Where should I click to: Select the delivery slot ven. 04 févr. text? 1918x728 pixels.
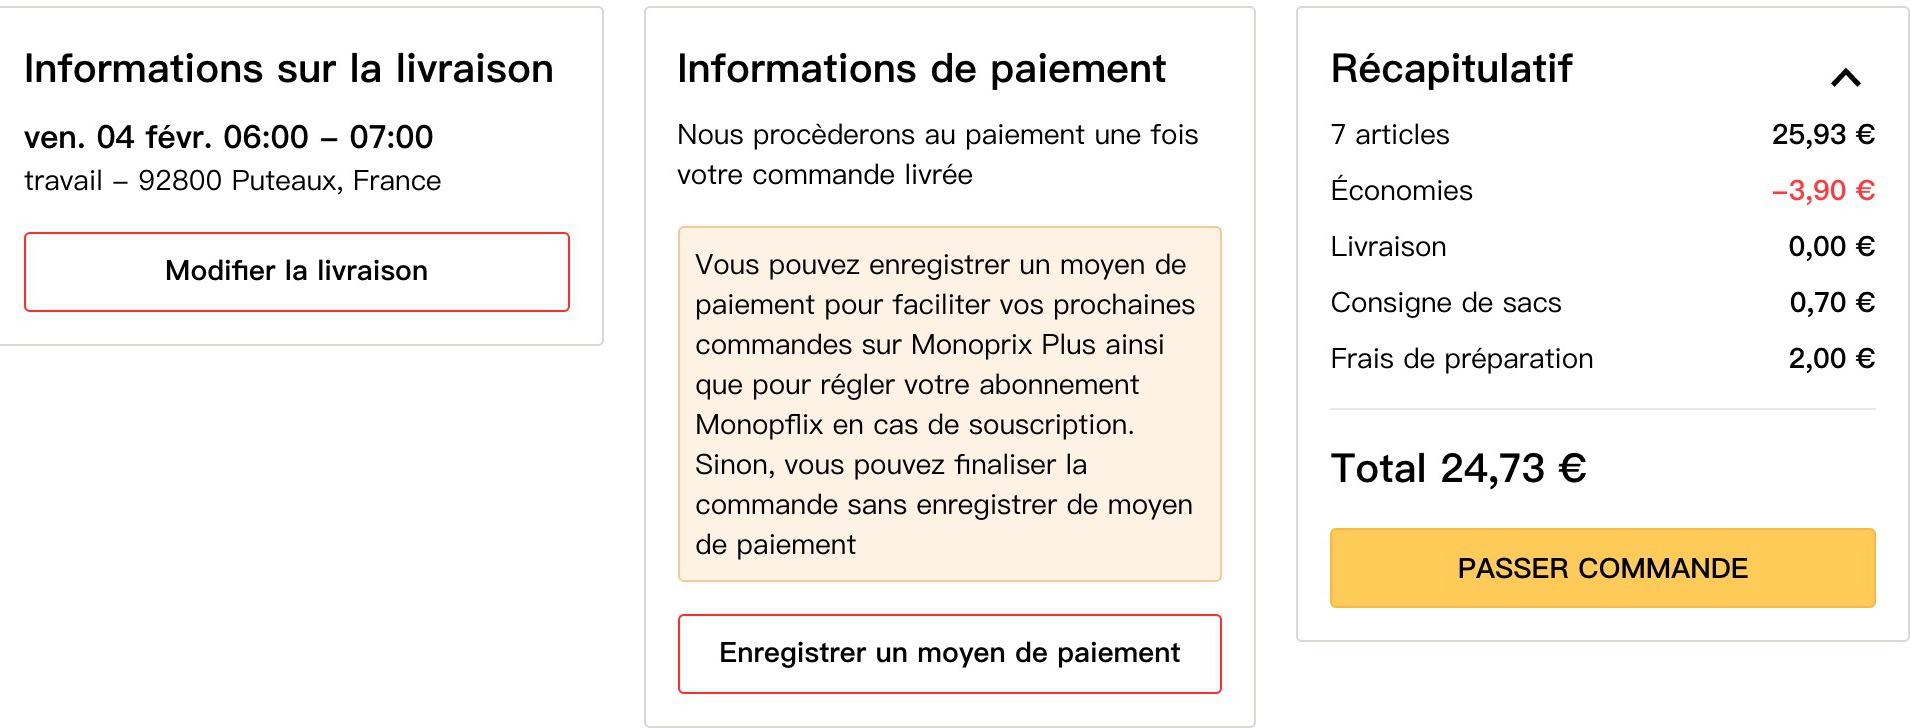228,137
